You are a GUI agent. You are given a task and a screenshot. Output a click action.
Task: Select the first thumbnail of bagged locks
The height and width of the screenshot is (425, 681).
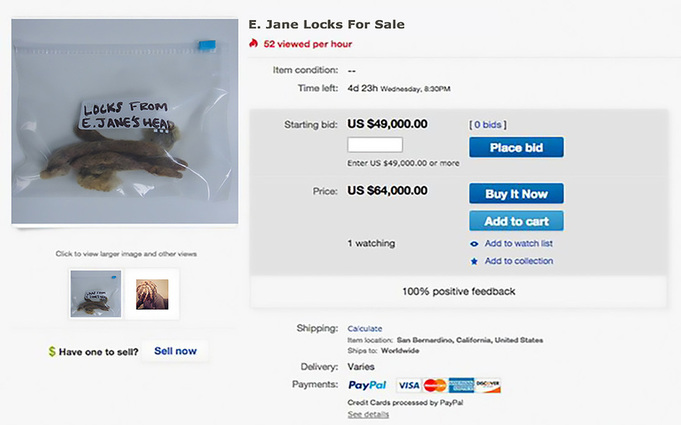tap(96, 293)
